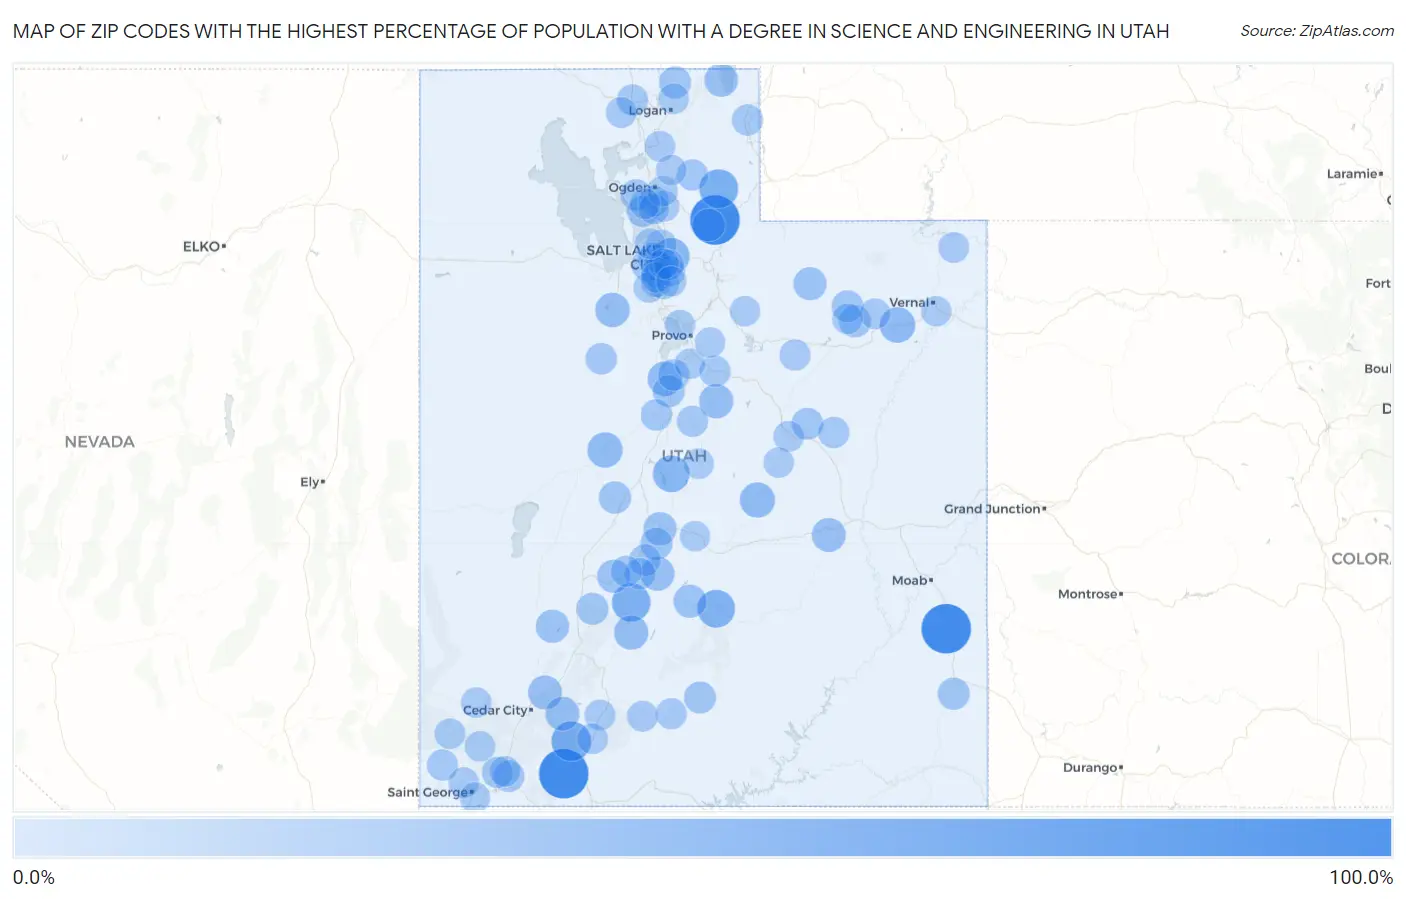Click the NEVADA state label
The width and height of the screenshot is (1406, 899).
click(x=99, y=442)
